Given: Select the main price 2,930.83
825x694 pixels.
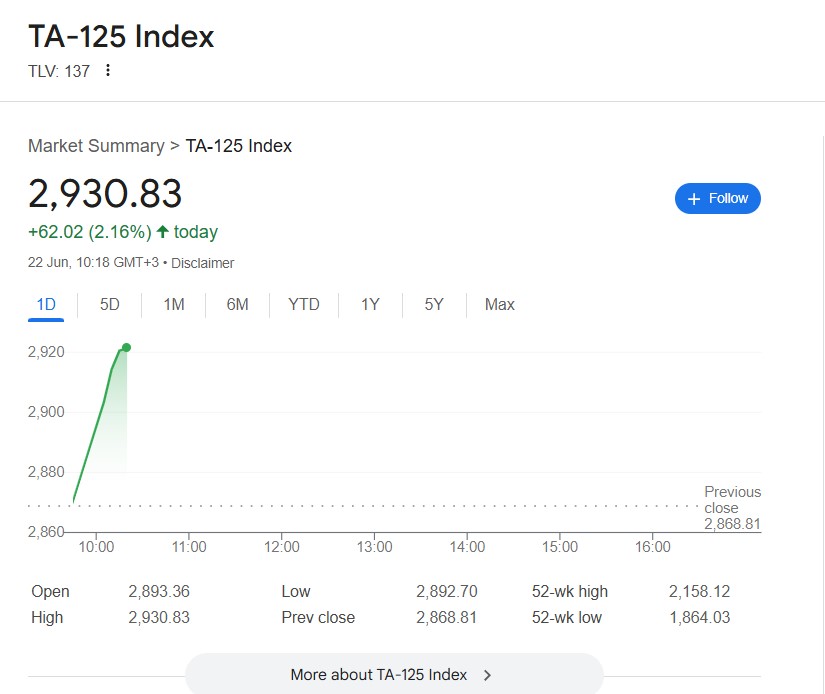Looking at the screenshot, I should click(105, 194).
